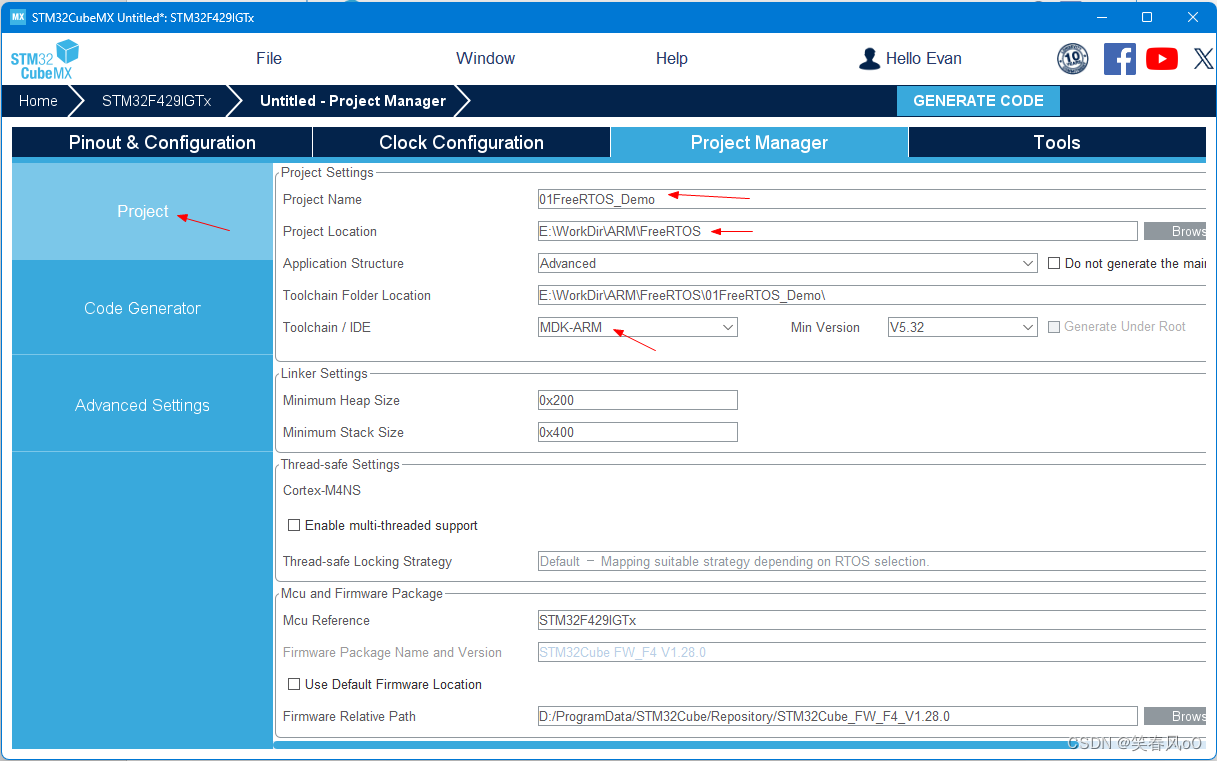
Task: Open the Advanced Settings section
Action: click(x=142, y=405)
